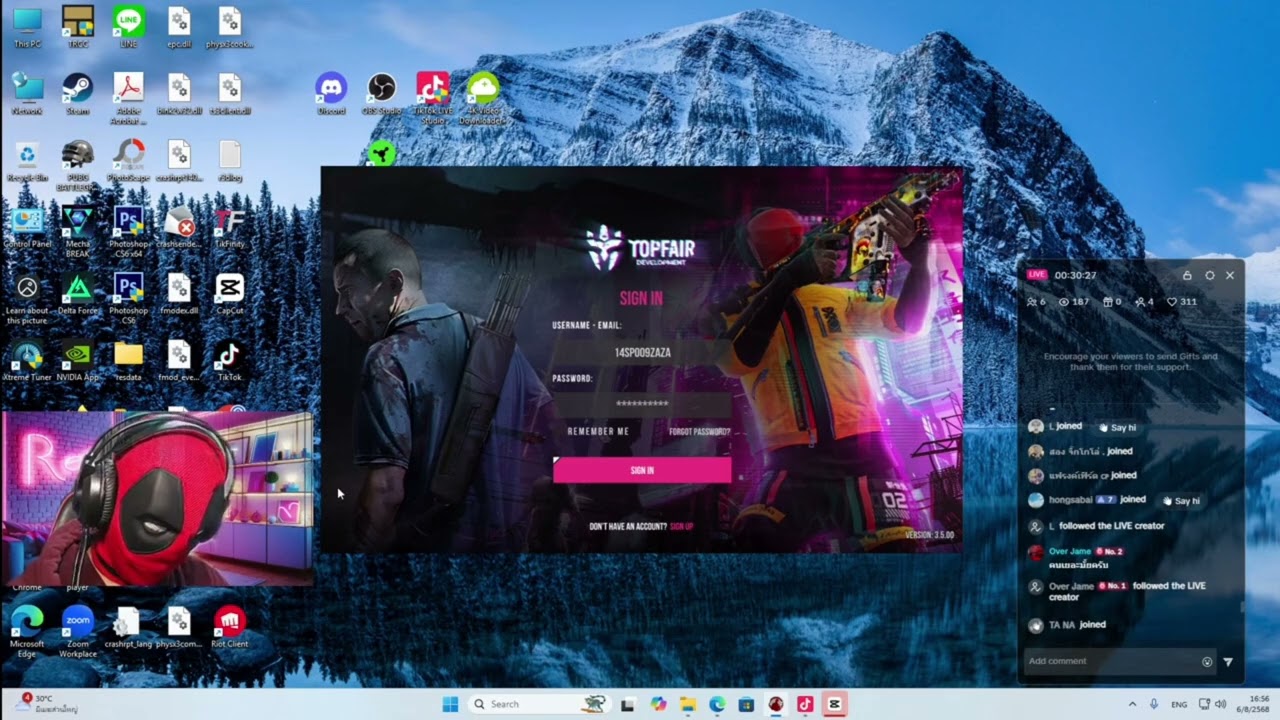Click the Forgot Password link
This screenshot has width=1280, height=720.
pos(700,431)
